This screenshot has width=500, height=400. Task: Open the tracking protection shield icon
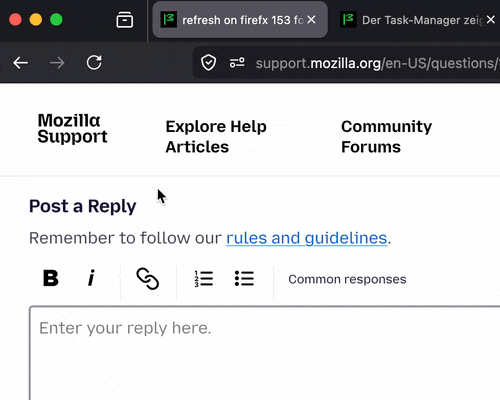(208, 63)
